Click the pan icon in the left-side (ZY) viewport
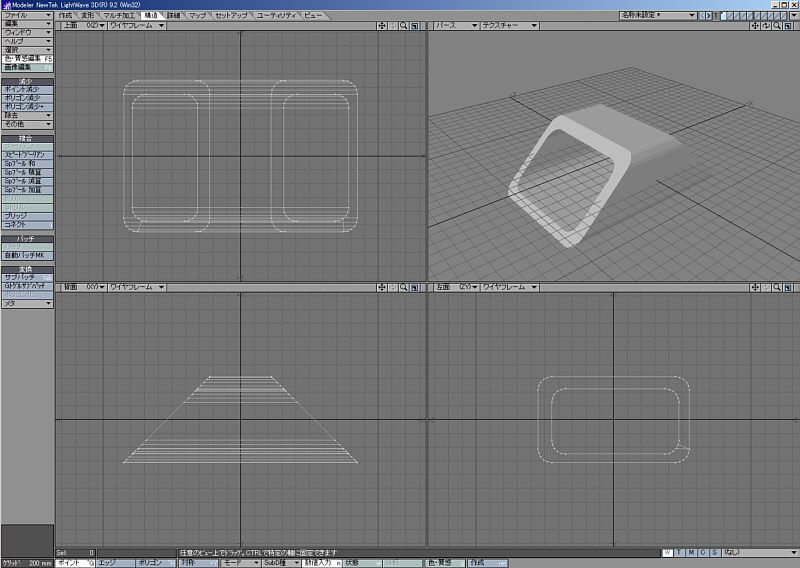 (755, 288)
